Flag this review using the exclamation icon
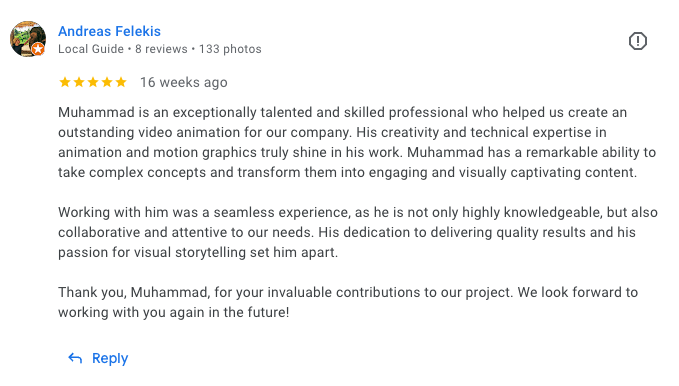The image size is (679, 386). point(637,41)
